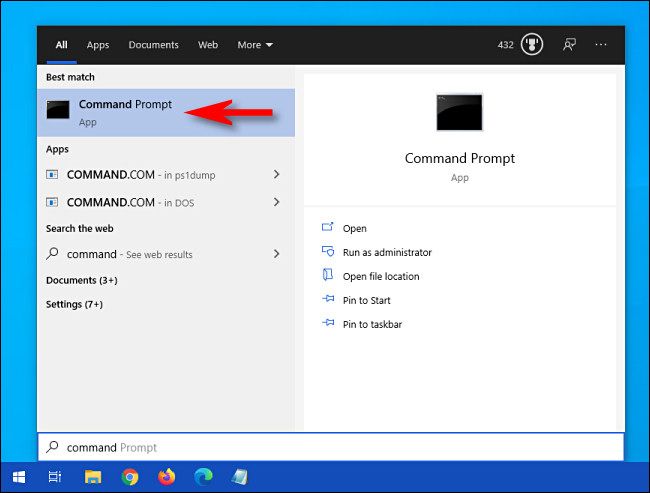Select the Web search tab
Viewport: 650px width, 493px height.
tap(208, 45)
